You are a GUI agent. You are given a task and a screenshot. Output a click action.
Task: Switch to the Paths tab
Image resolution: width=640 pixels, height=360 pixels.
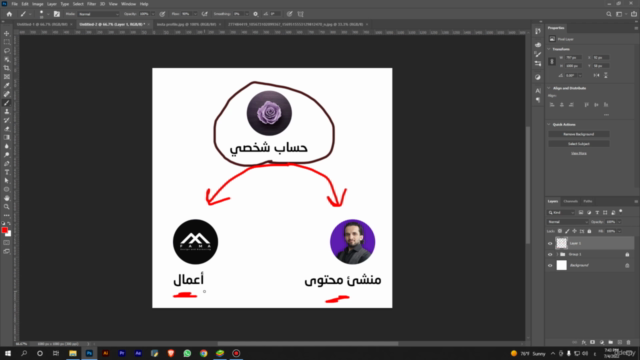click(x=588, y=201)
